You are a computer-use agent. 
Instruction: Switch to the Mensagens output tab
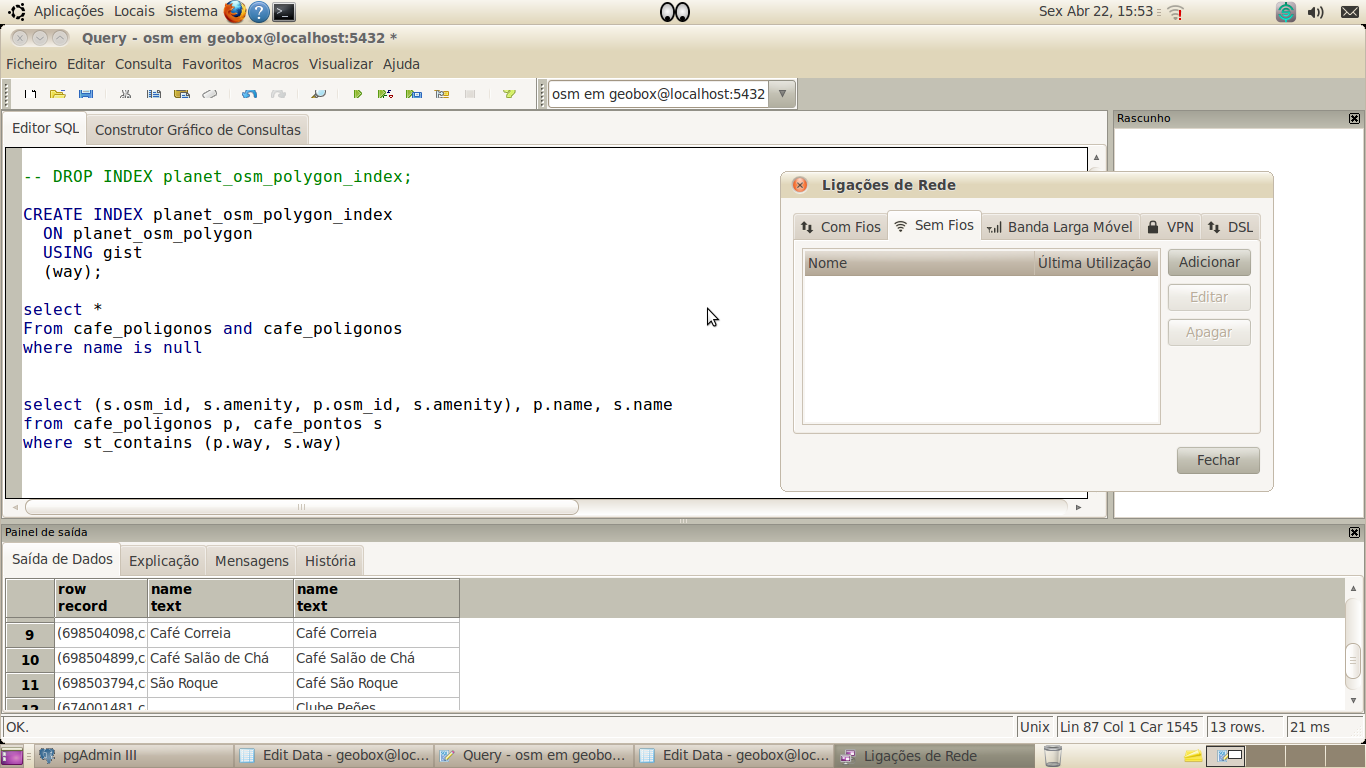[x=252, y=561]
